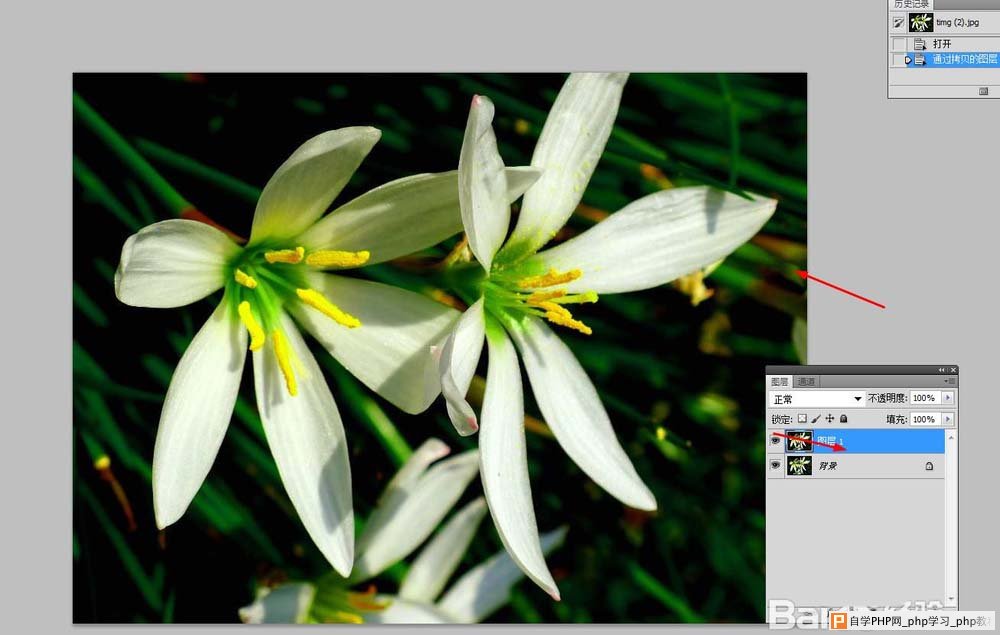Click the lock all padlock icon
1000x635 pixels.
(843, 419)
